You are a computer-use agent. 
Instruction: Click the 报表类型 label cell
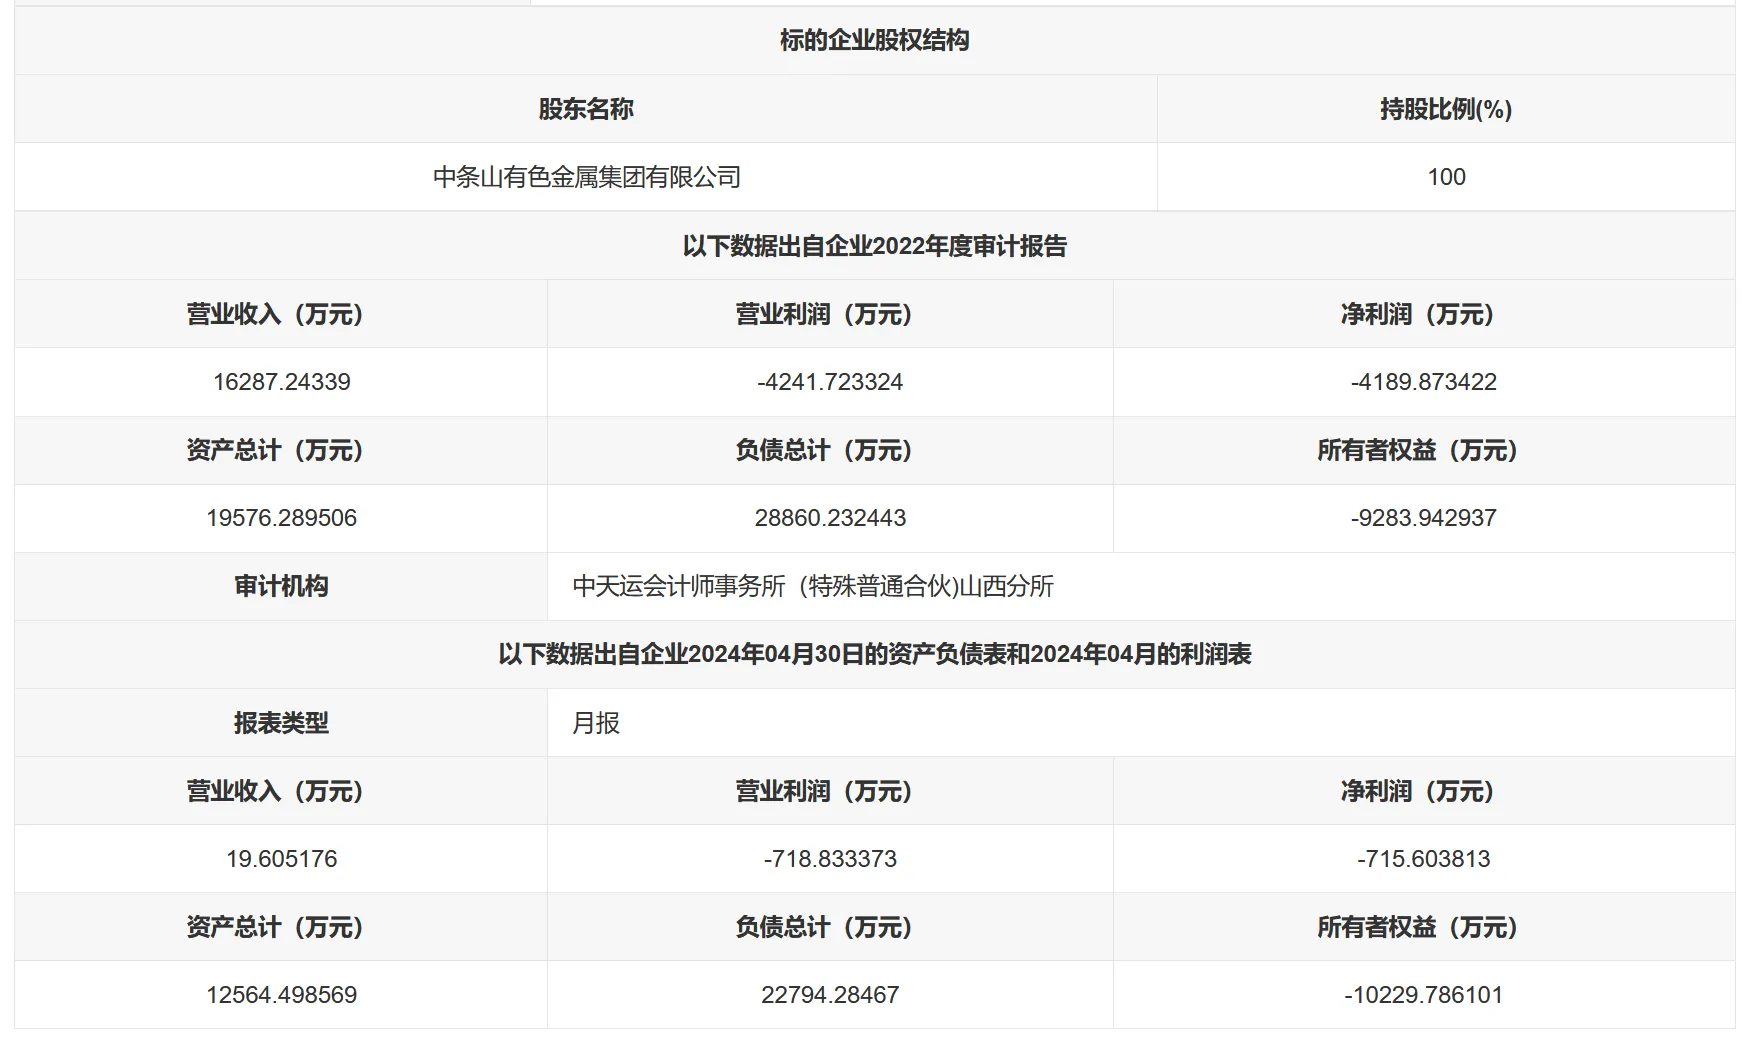coord(281,723)
